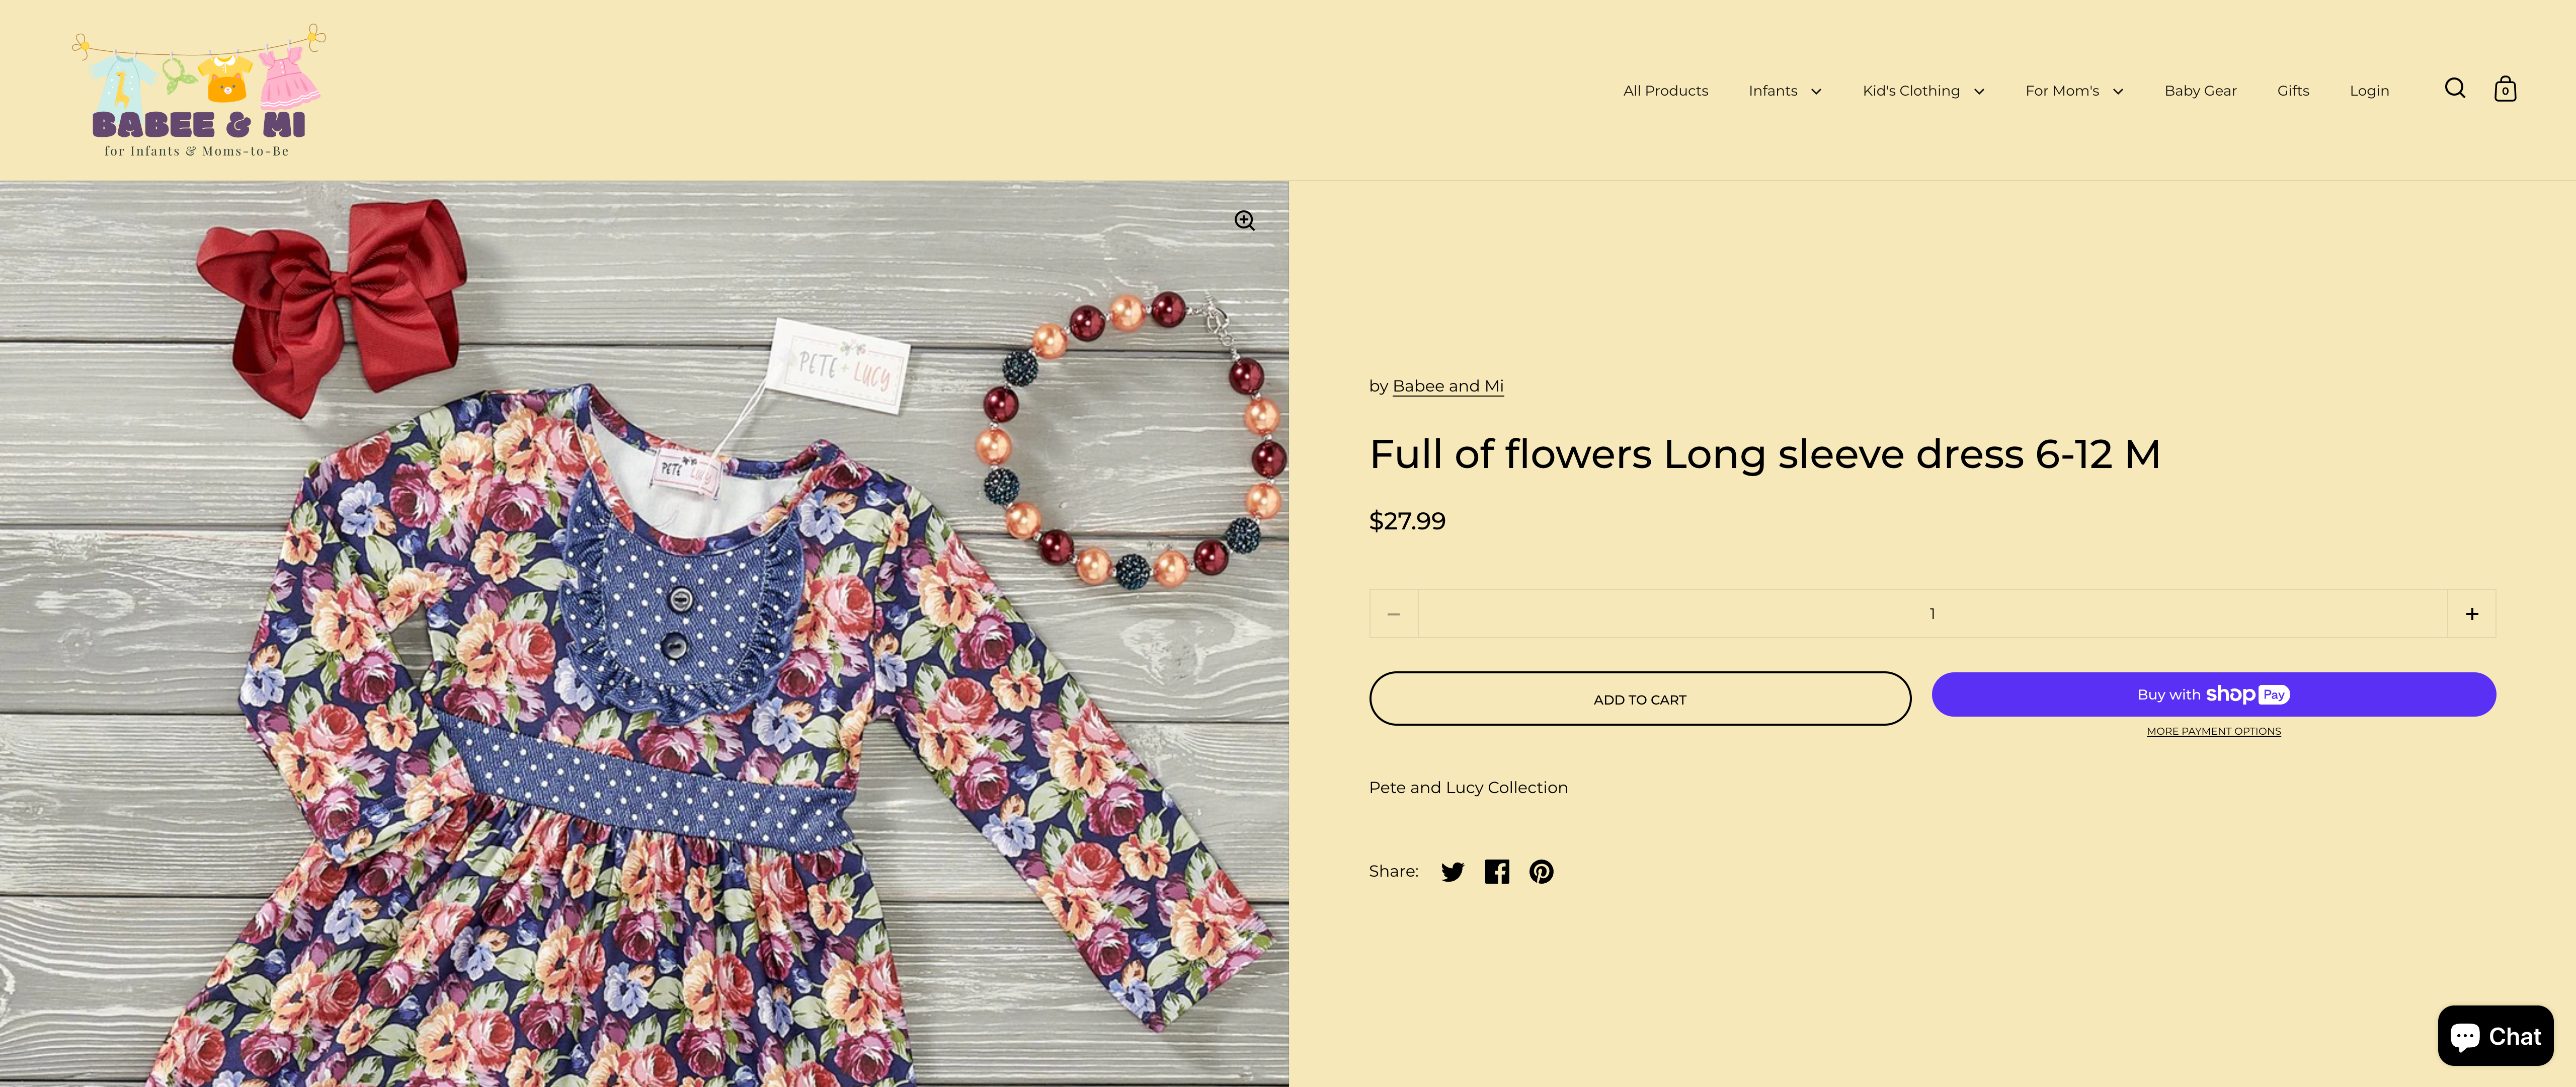Open the search icon in header
This screenshot has width=2576, height=1087.
[2454, 89]
